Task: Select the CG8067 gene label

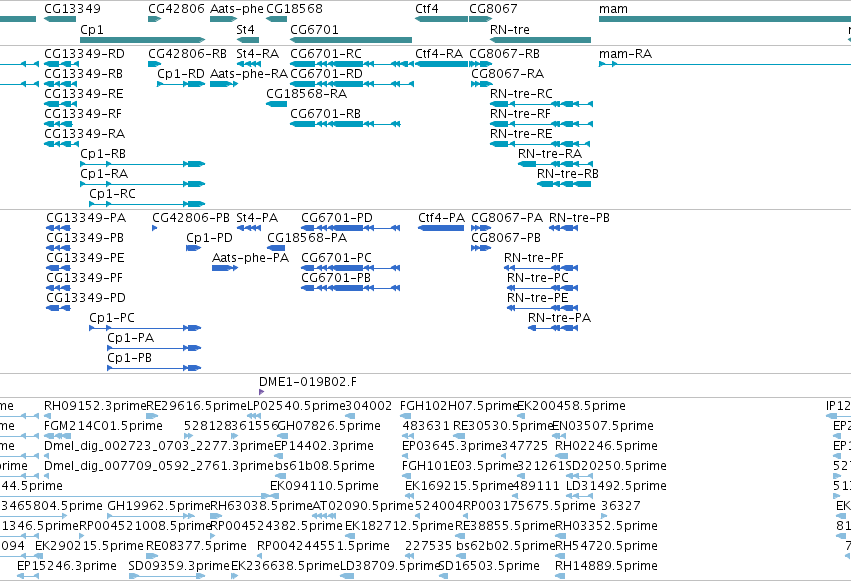Action: (x=493, y=9)
